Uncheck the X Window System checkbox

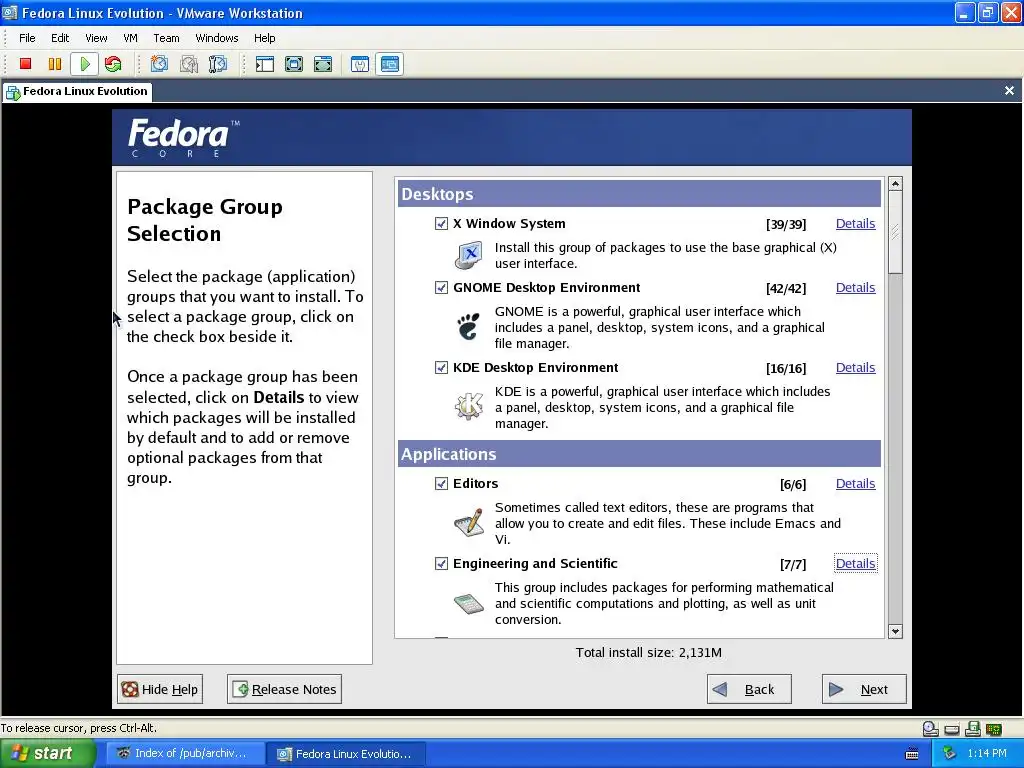[x=441, y=224]
